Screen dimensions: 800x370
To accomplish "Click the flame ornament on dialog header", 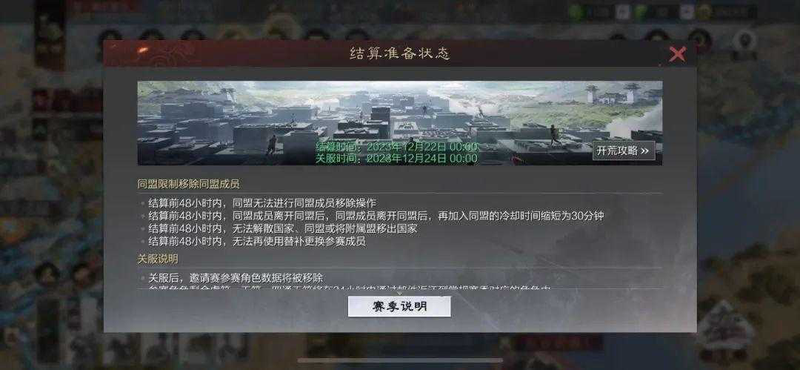I will point(143,51).
